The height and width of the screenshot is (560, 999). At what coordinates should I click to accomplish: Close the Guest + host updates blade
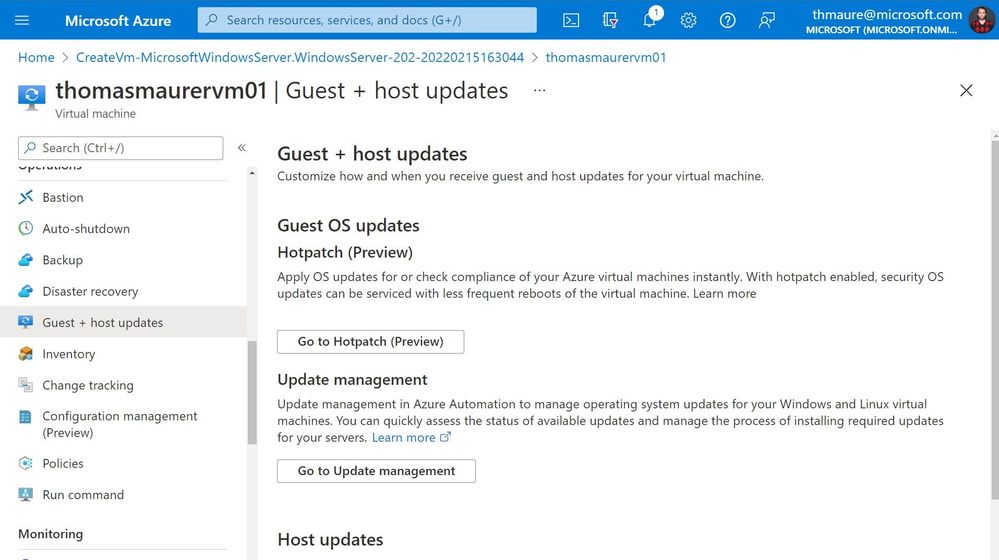pos(966,90)
